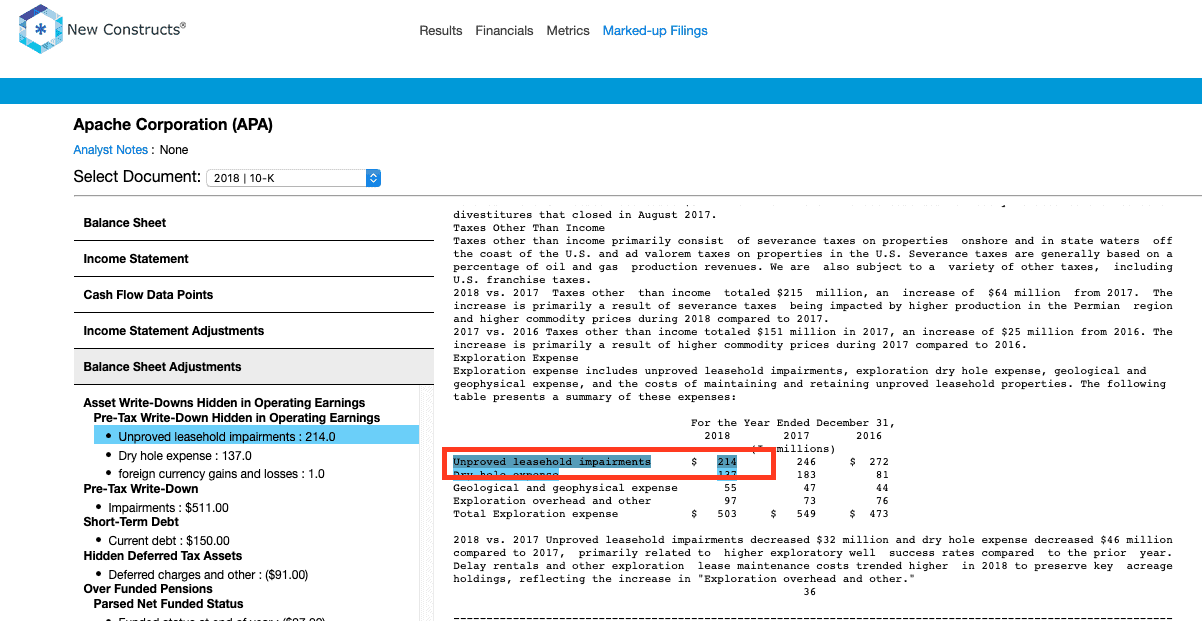Click highlighted Unproved leasehold impairments text in filing
Viewport: 1202px width, 621px height.
[x=551, y=462]
